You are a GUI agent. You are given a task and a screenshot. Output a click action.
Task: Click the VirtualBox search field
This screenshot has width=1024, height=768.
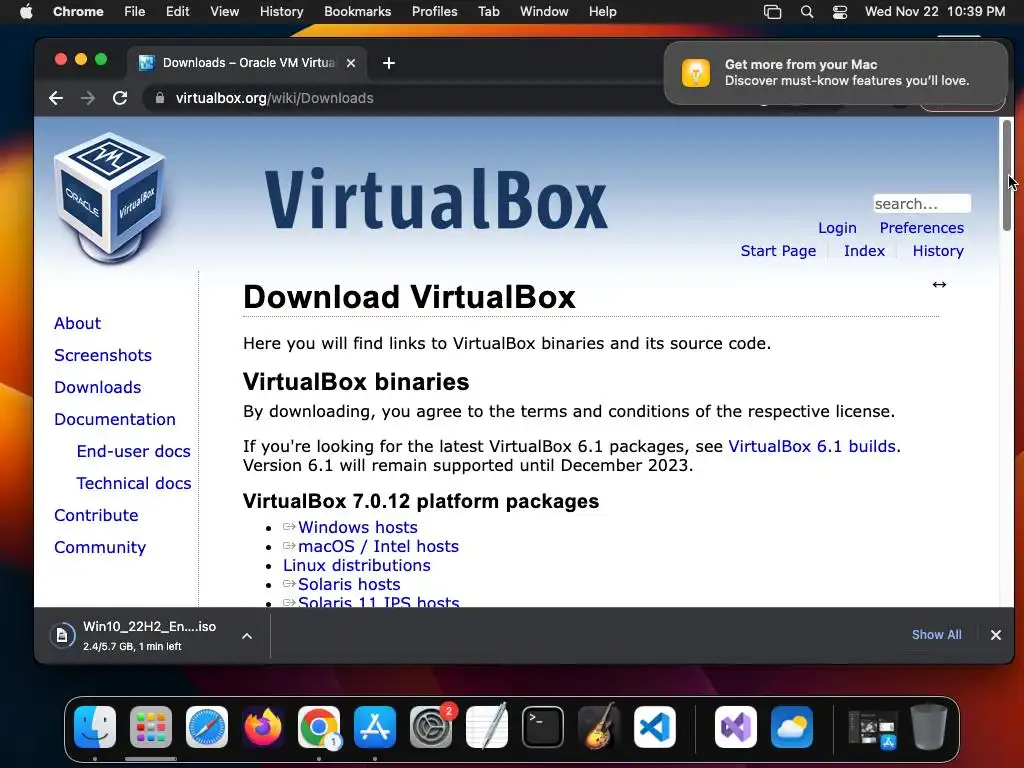921,204
